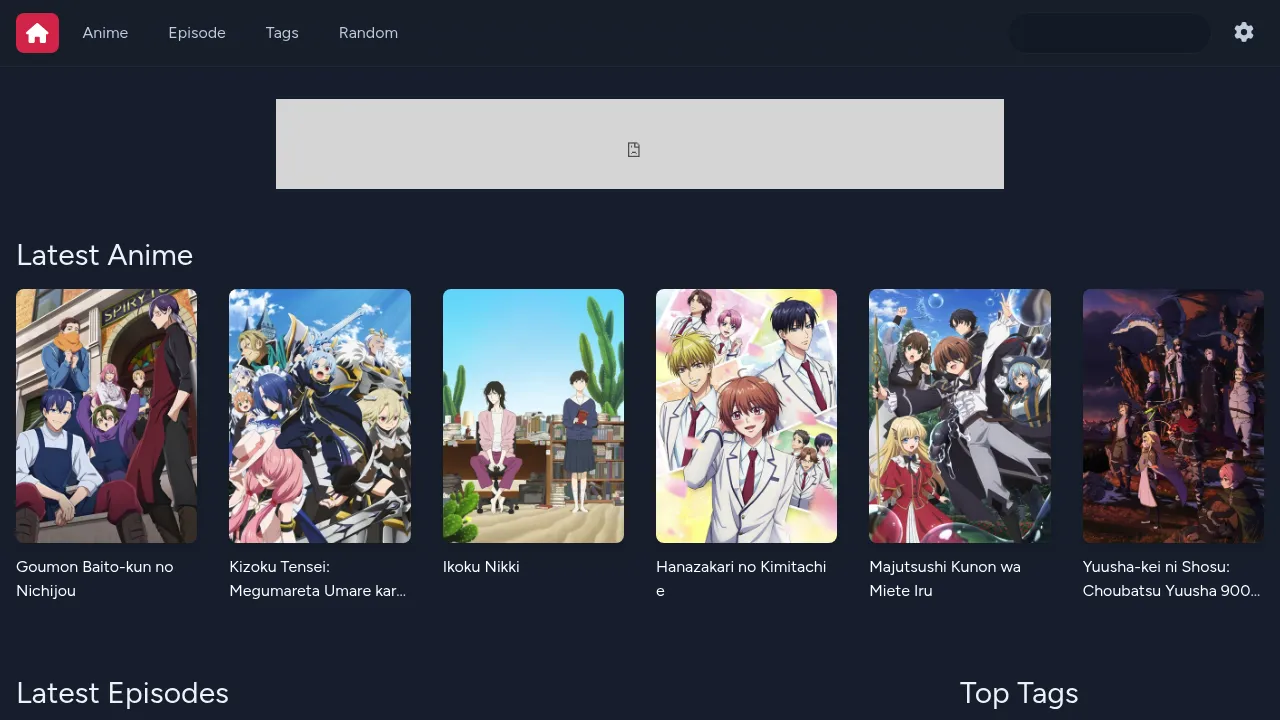Open the settings gear icon

click(x=1243, y=32)
